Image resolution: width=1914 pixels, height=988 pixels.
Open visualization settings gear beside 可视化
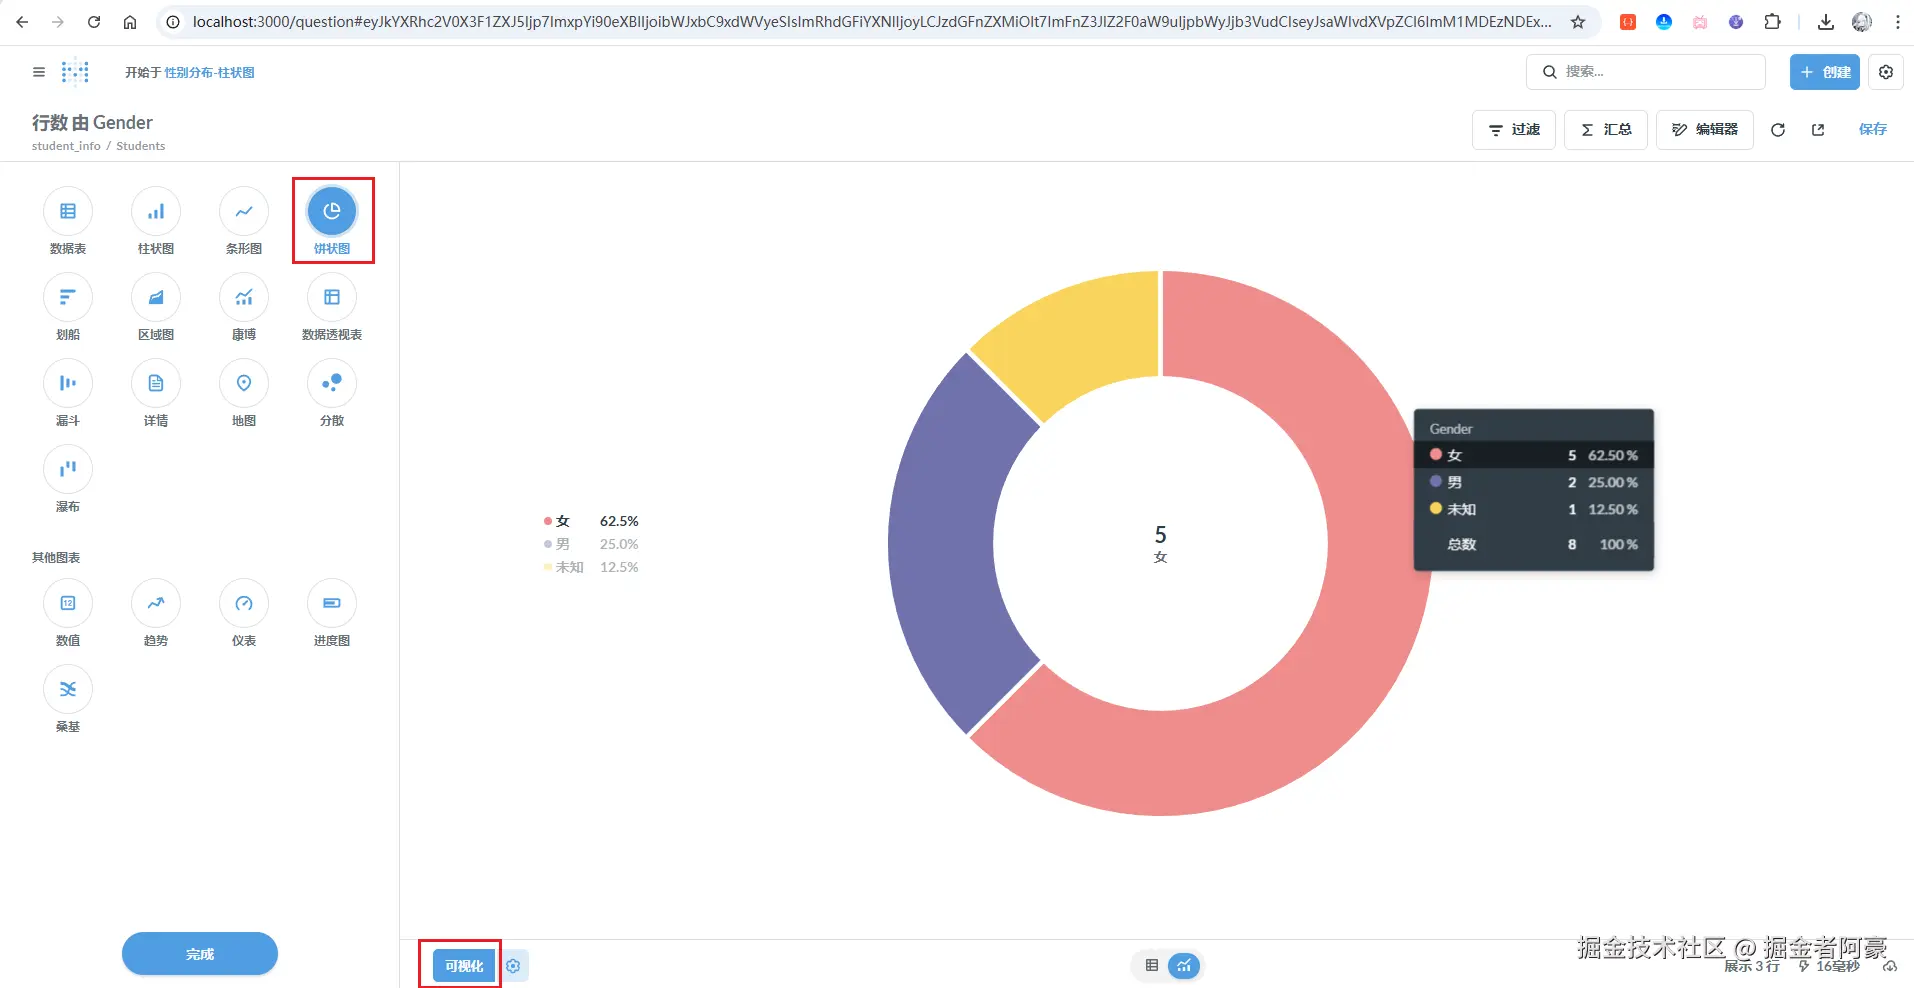(514, 966)
